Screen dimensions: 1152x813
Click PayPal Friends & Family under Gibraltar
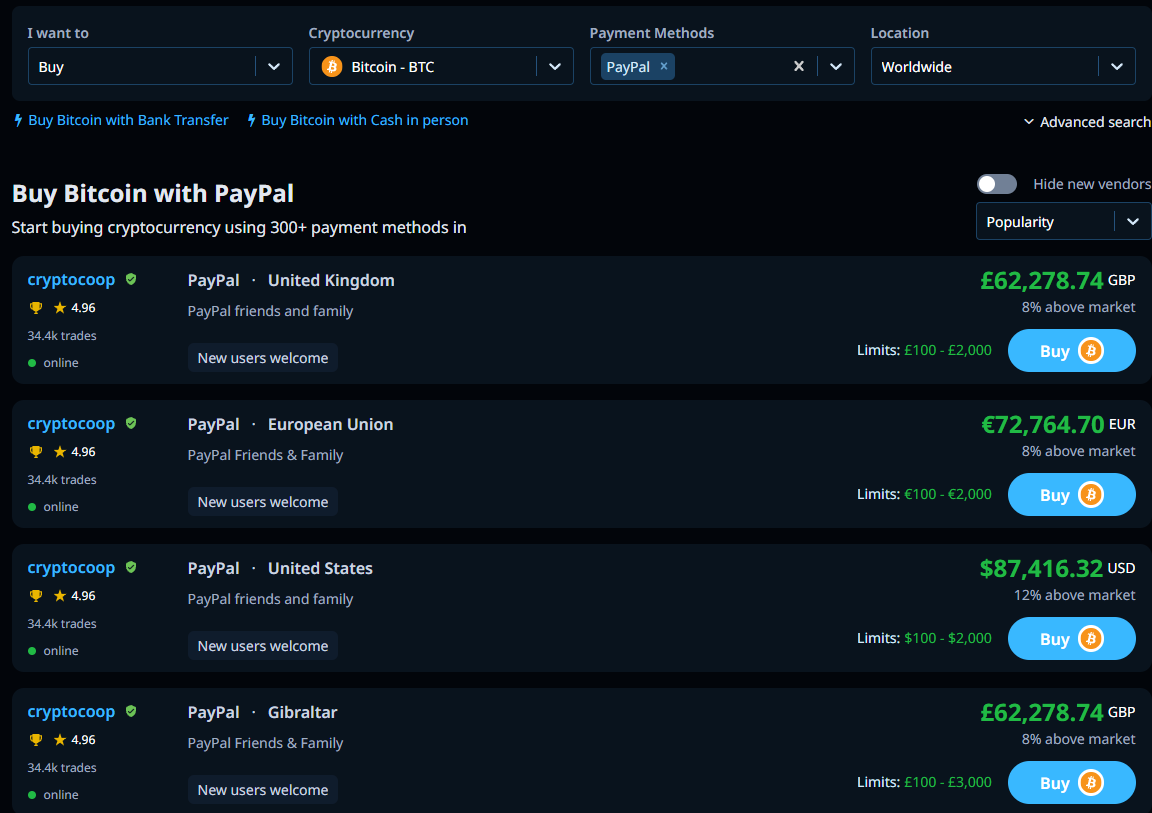(x=265, y=742)
